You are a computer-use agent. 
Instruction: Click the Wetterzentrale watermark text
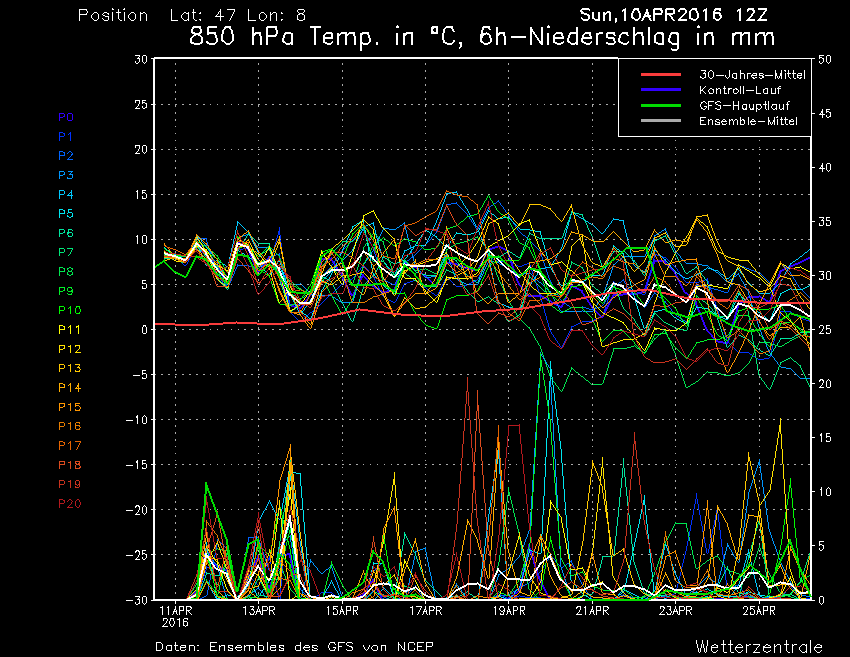(758, 646)
